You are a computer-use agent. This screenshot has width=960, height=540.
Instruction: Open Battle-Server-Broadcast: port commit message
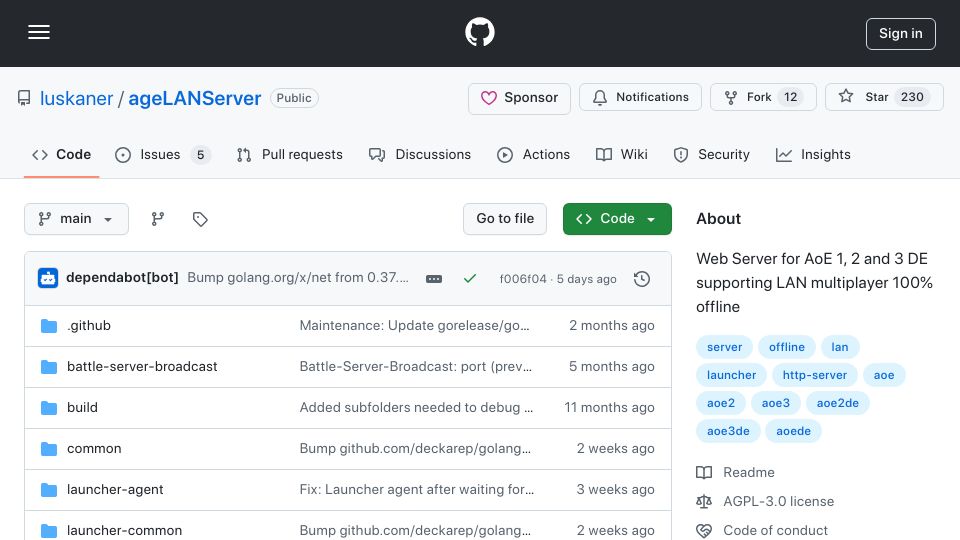click(416, 367)
